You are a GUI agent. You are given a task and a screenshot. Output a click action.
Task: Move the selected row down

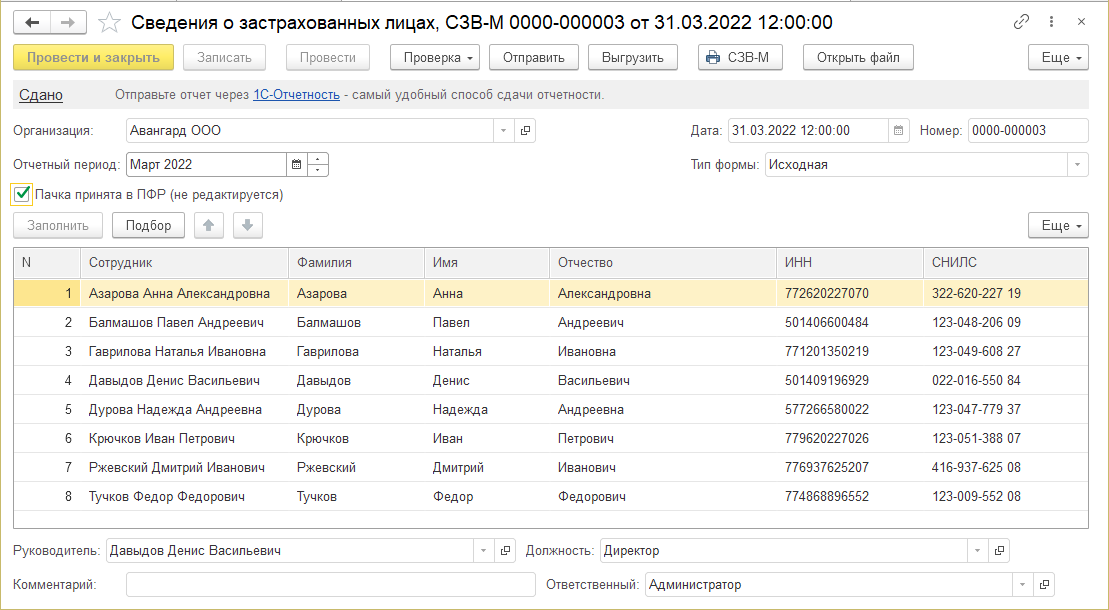click(x=248, y=226)
